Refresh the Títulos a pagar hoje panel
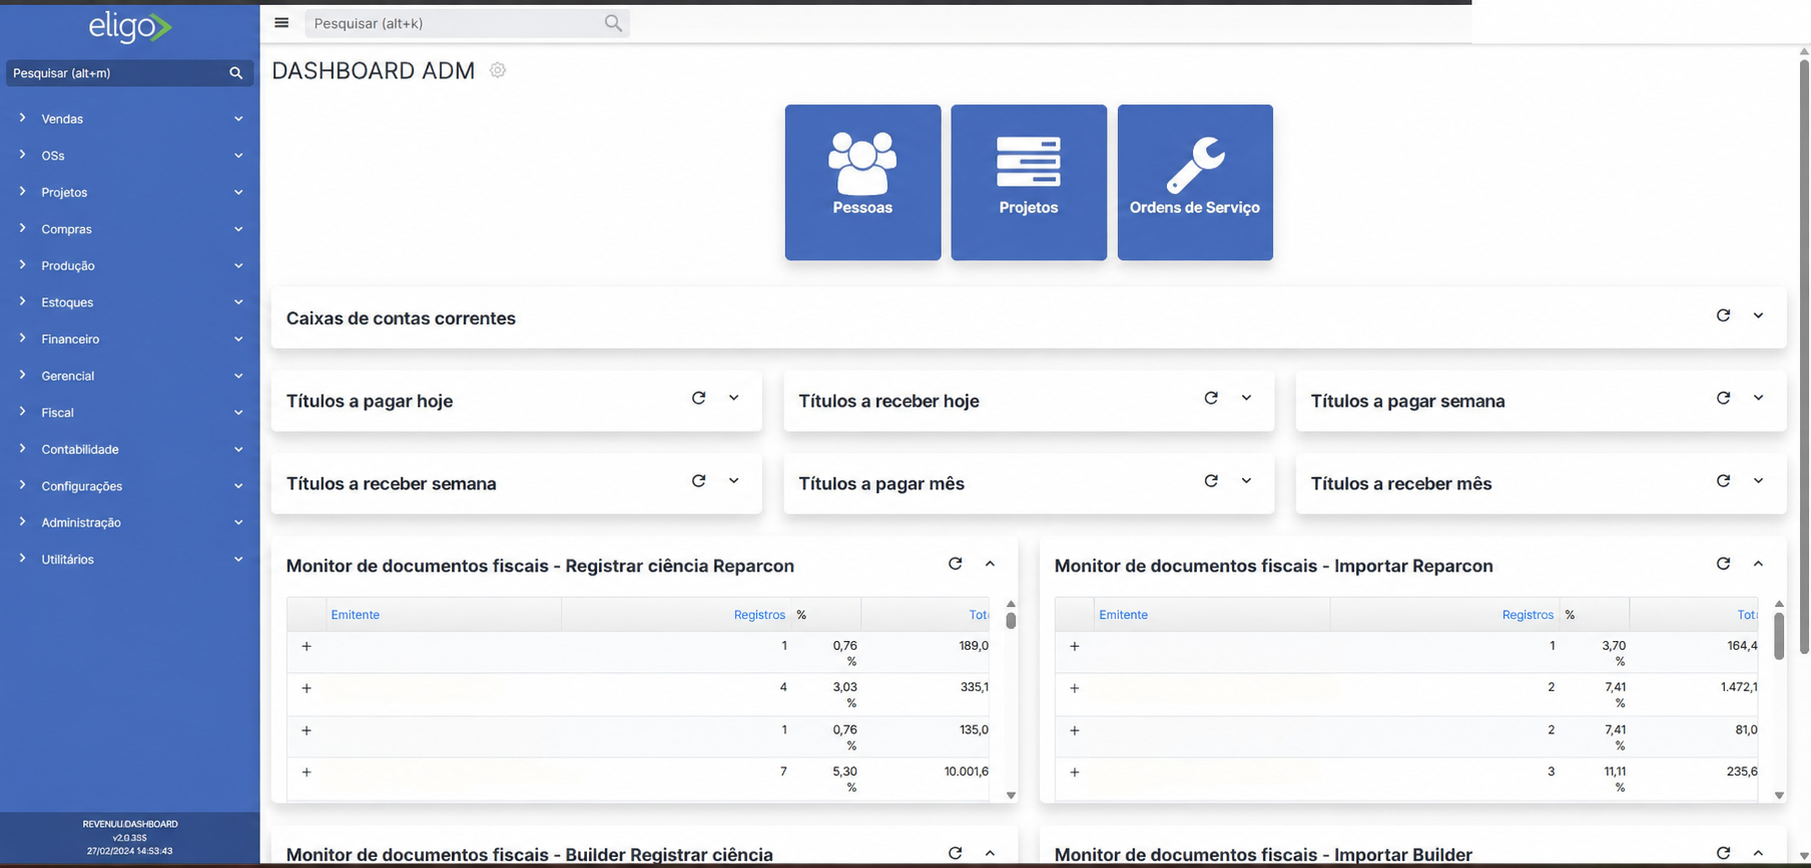Image resolution: width=1811 pixels, height=868 pixels. tap(699, 398)
